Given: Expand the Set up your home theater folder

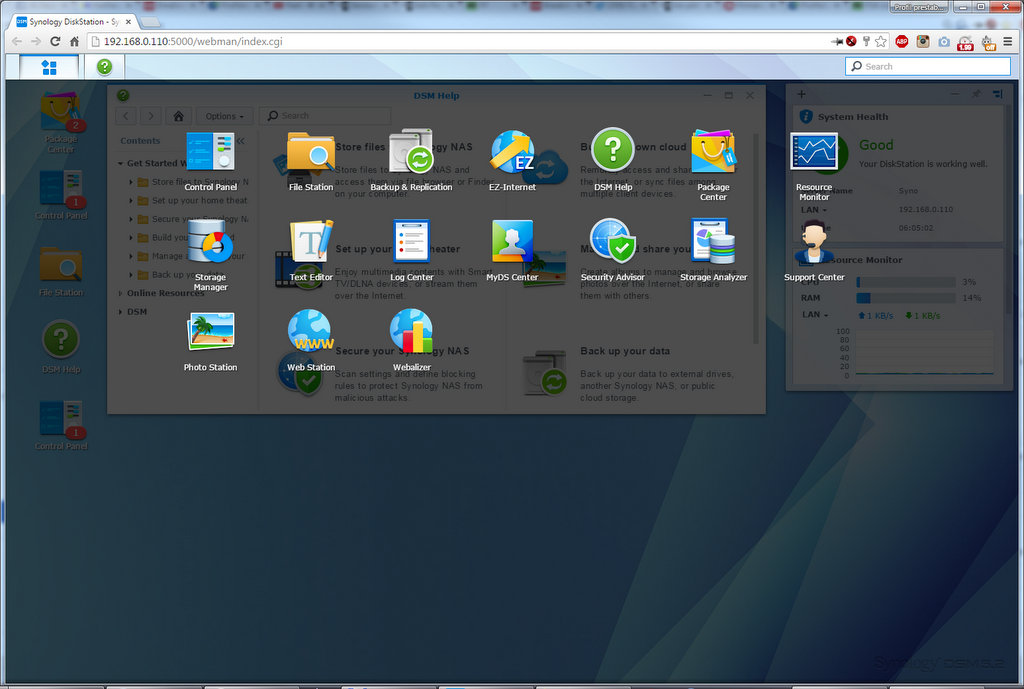Looking at the screenshot, I should tap(131, 200).
